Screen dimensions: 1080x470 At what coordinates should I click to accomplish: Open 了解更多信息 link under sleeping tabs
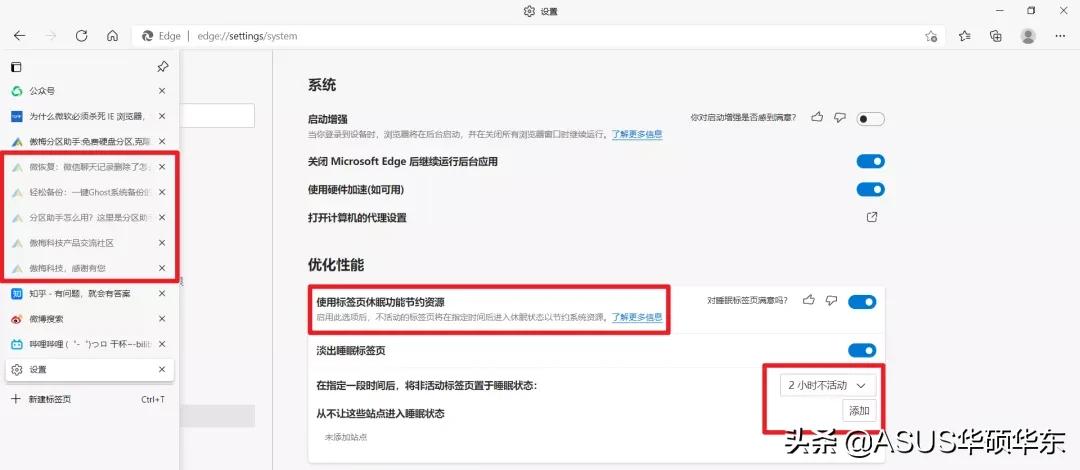coord(637,317)
